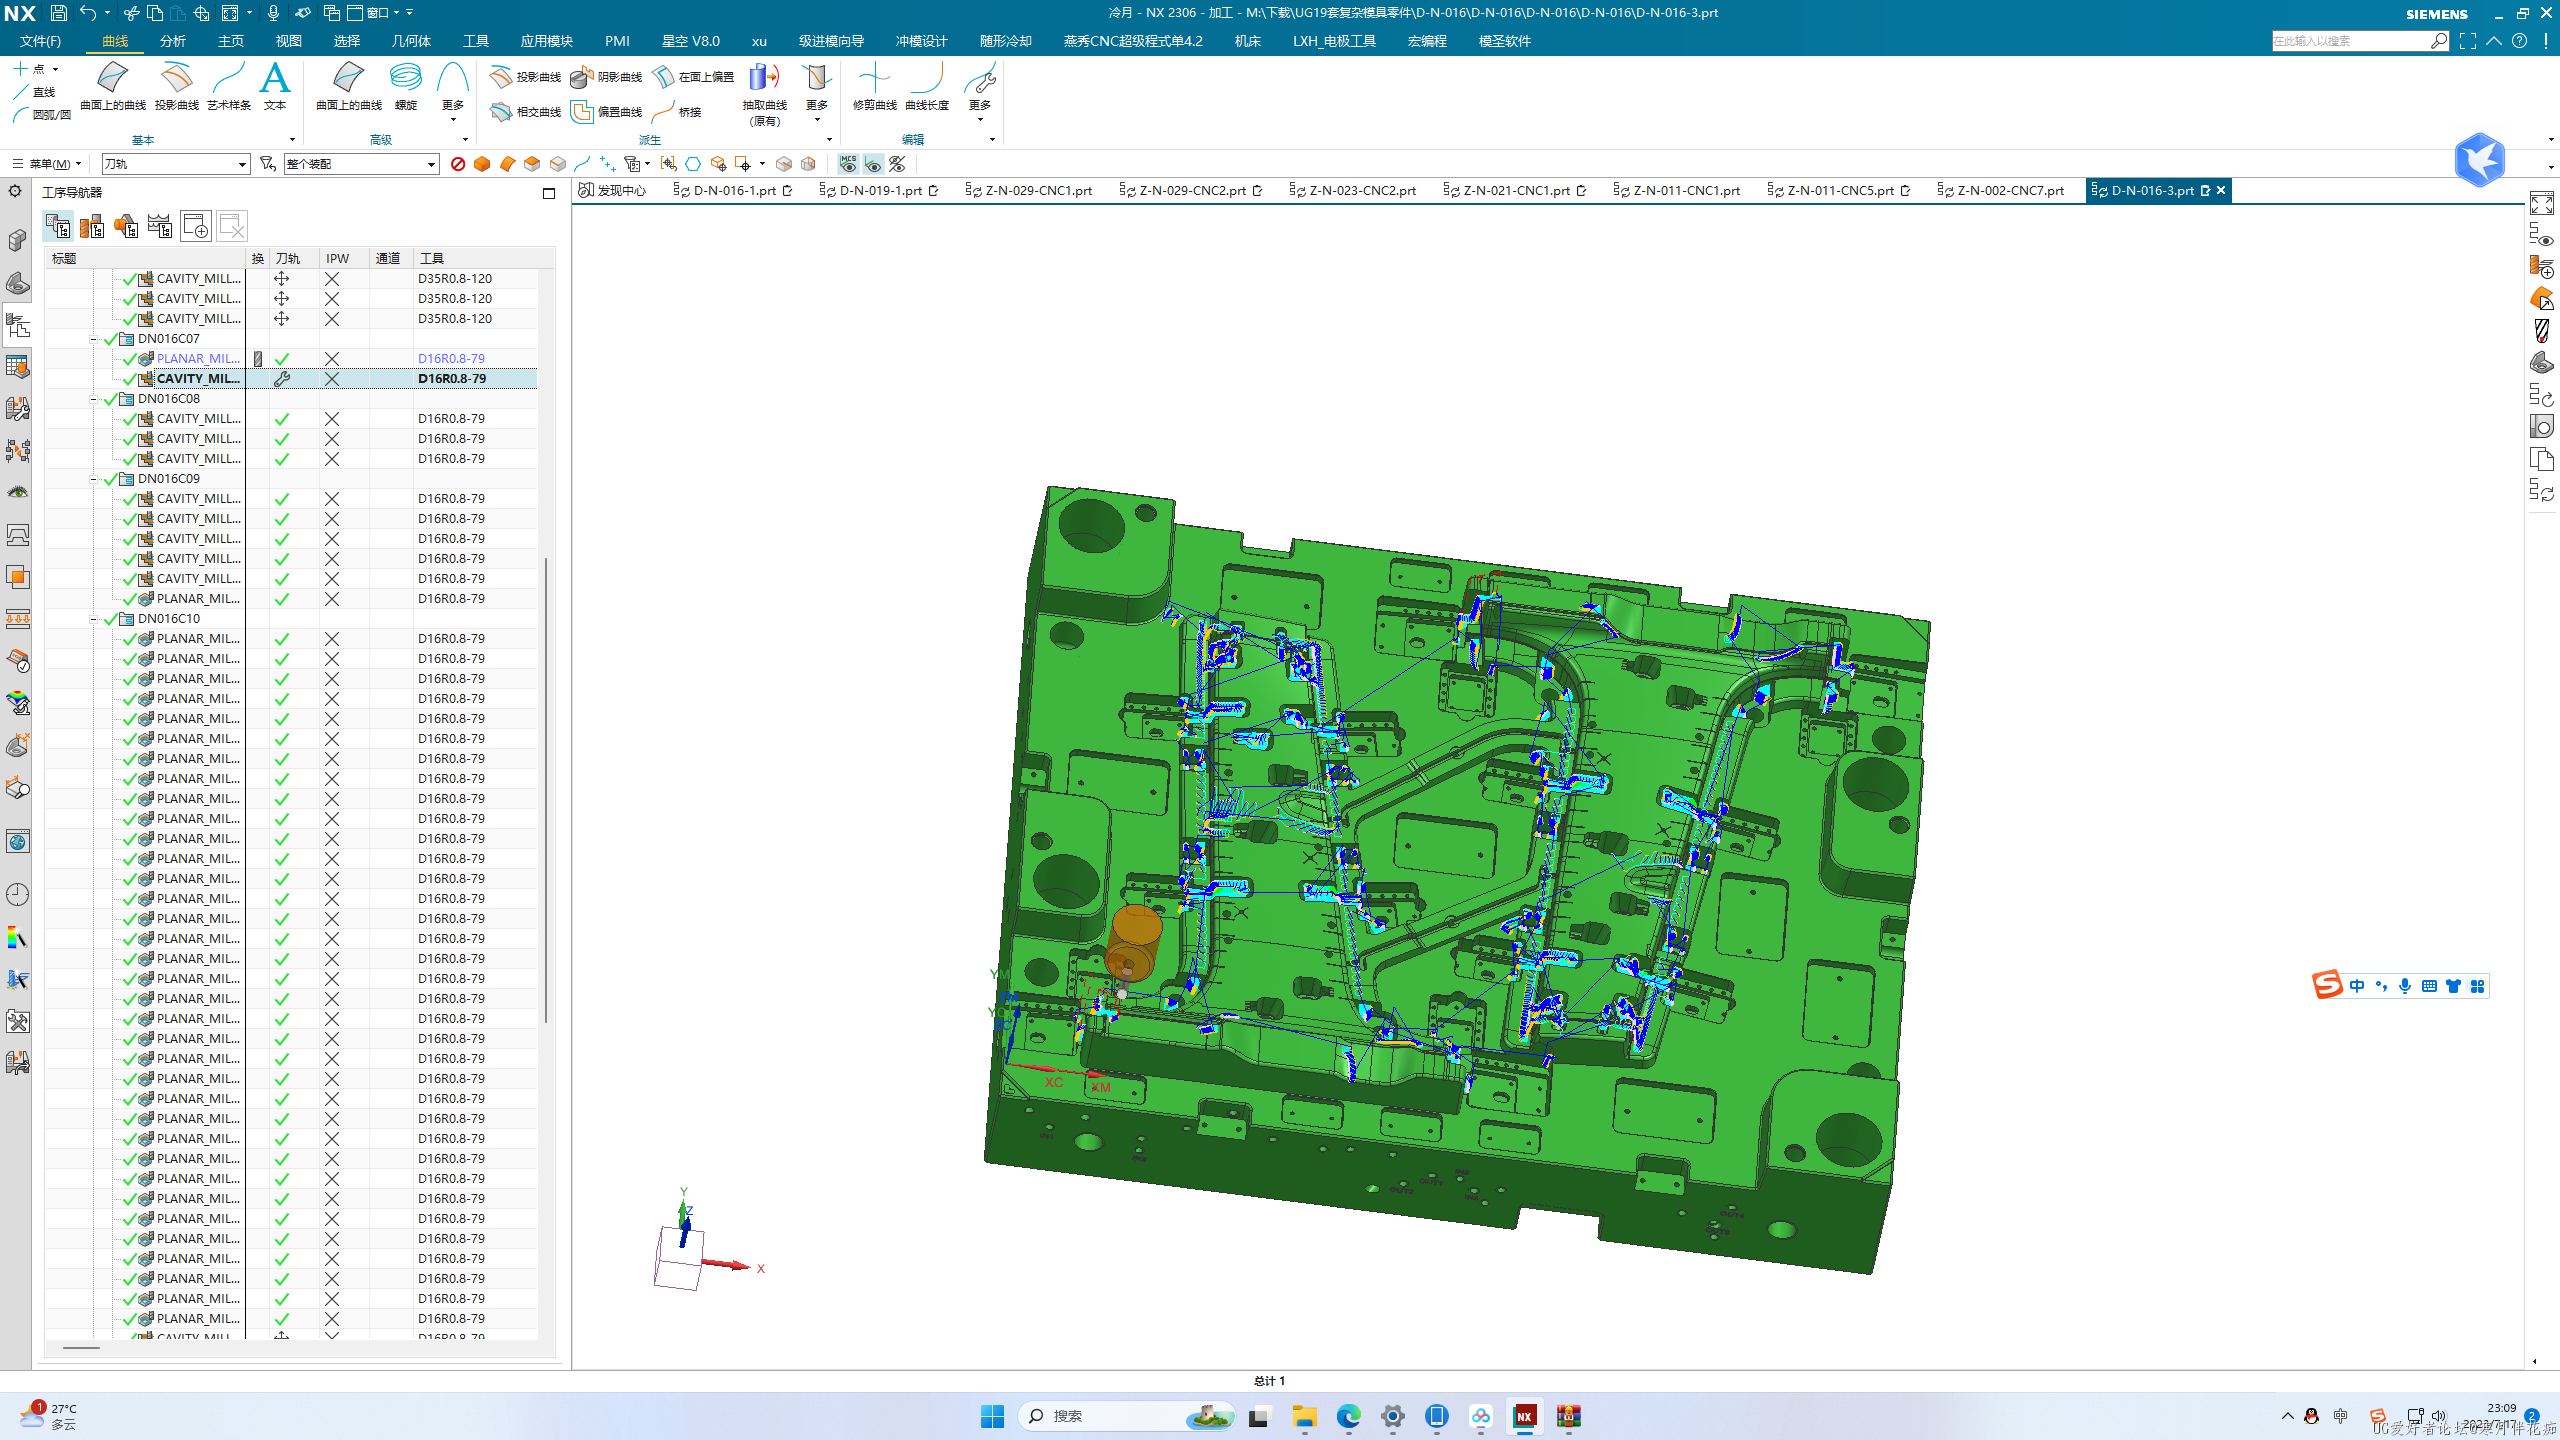The image size is (2560, 1440).
Task: Toggle the hidden-display crossed eye button
Action: 898,164
